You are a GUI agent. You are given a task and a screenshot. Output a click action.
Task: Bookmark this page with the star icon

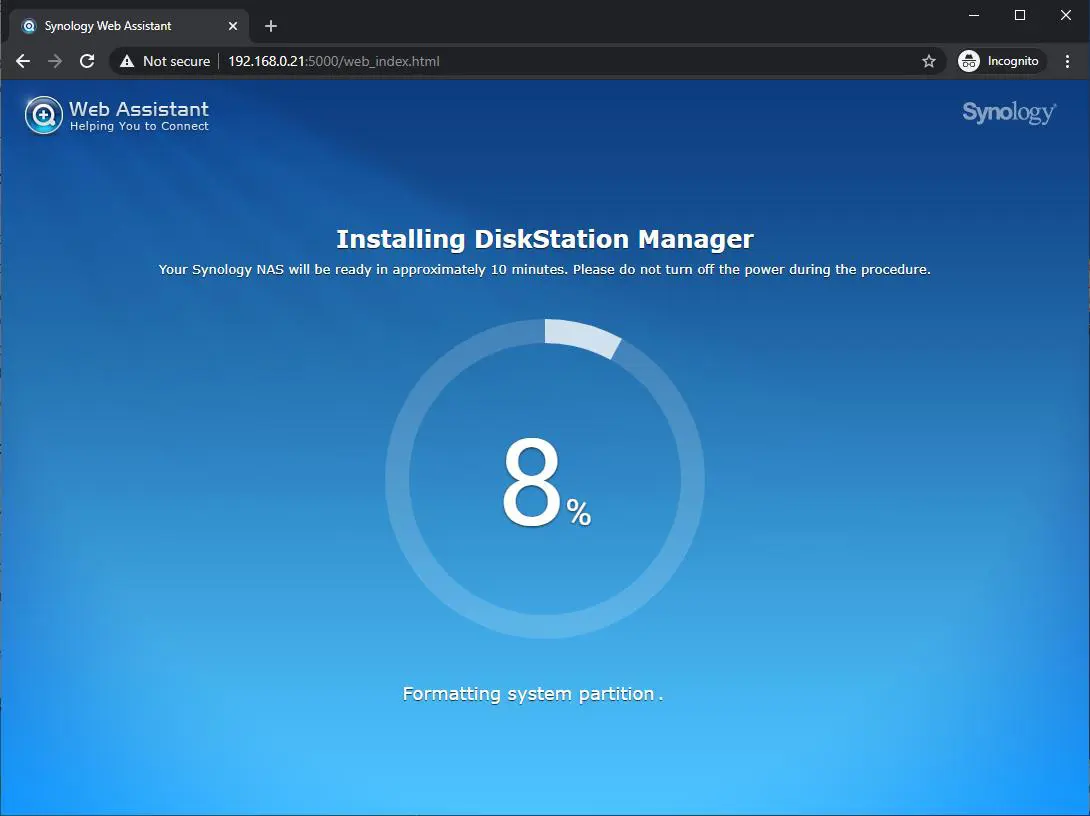pyautogui.click(x=929, y=61)
